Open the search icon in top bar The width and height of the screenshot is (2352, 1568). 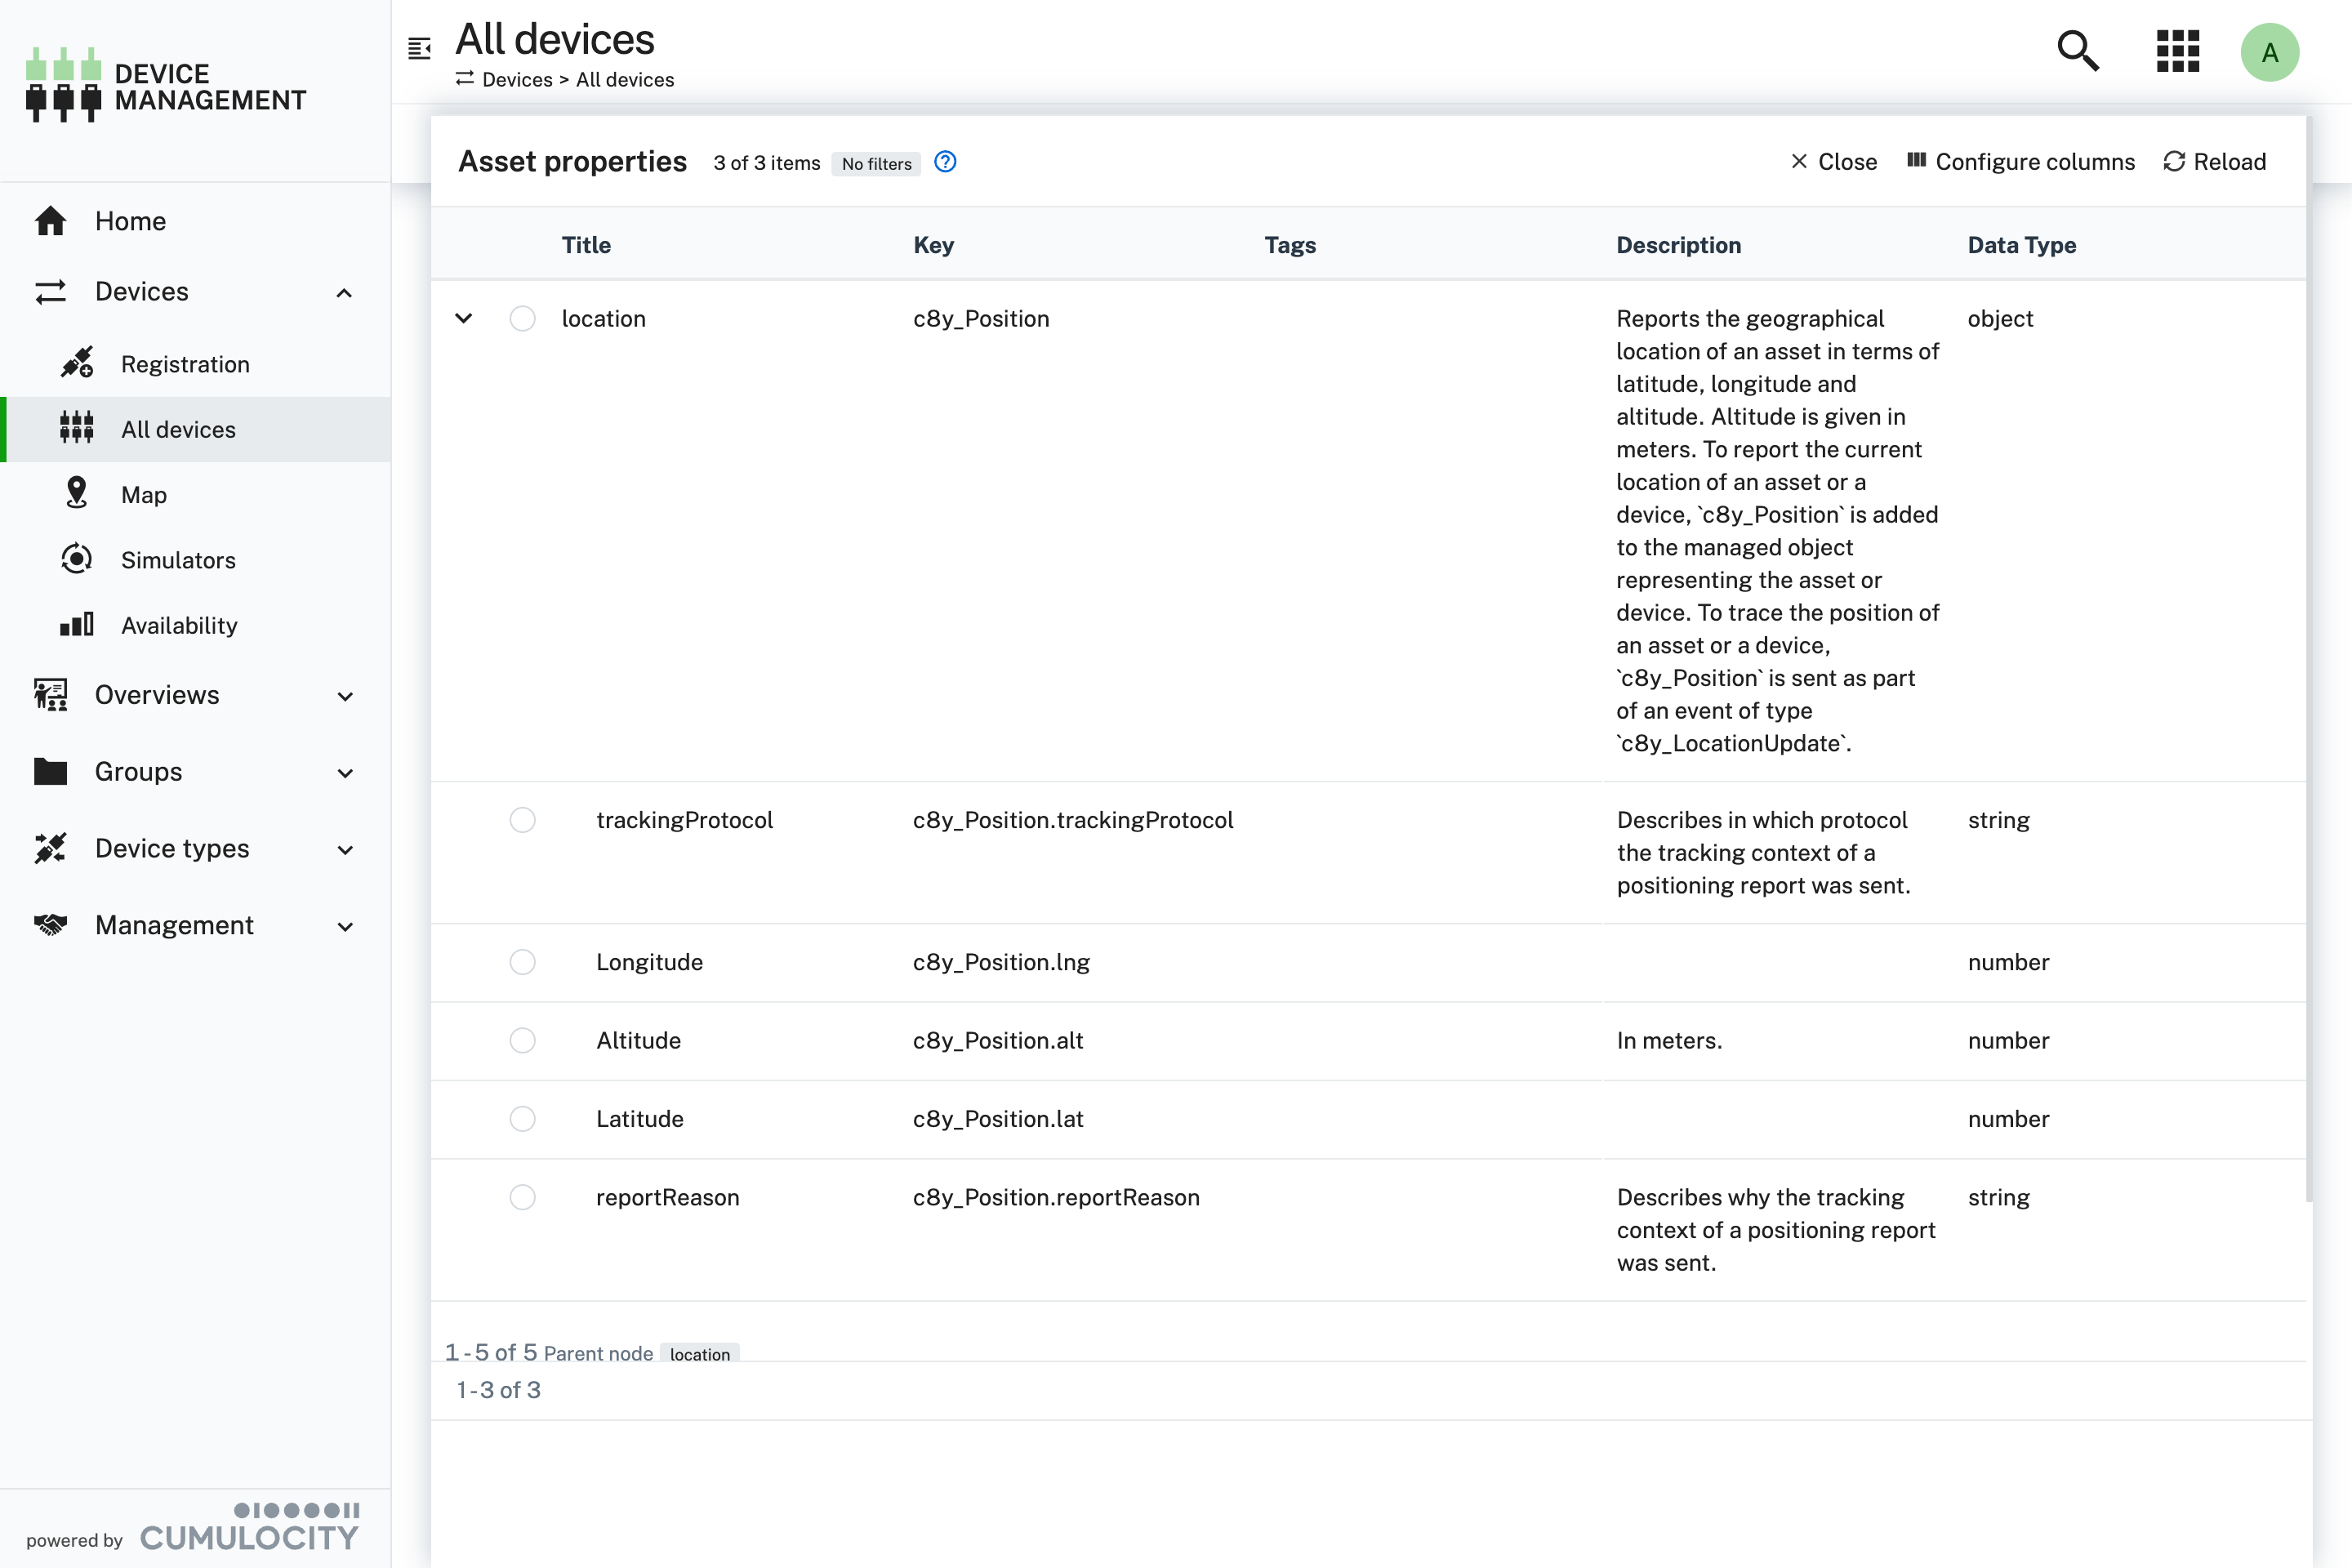[x=2077, y=51]
